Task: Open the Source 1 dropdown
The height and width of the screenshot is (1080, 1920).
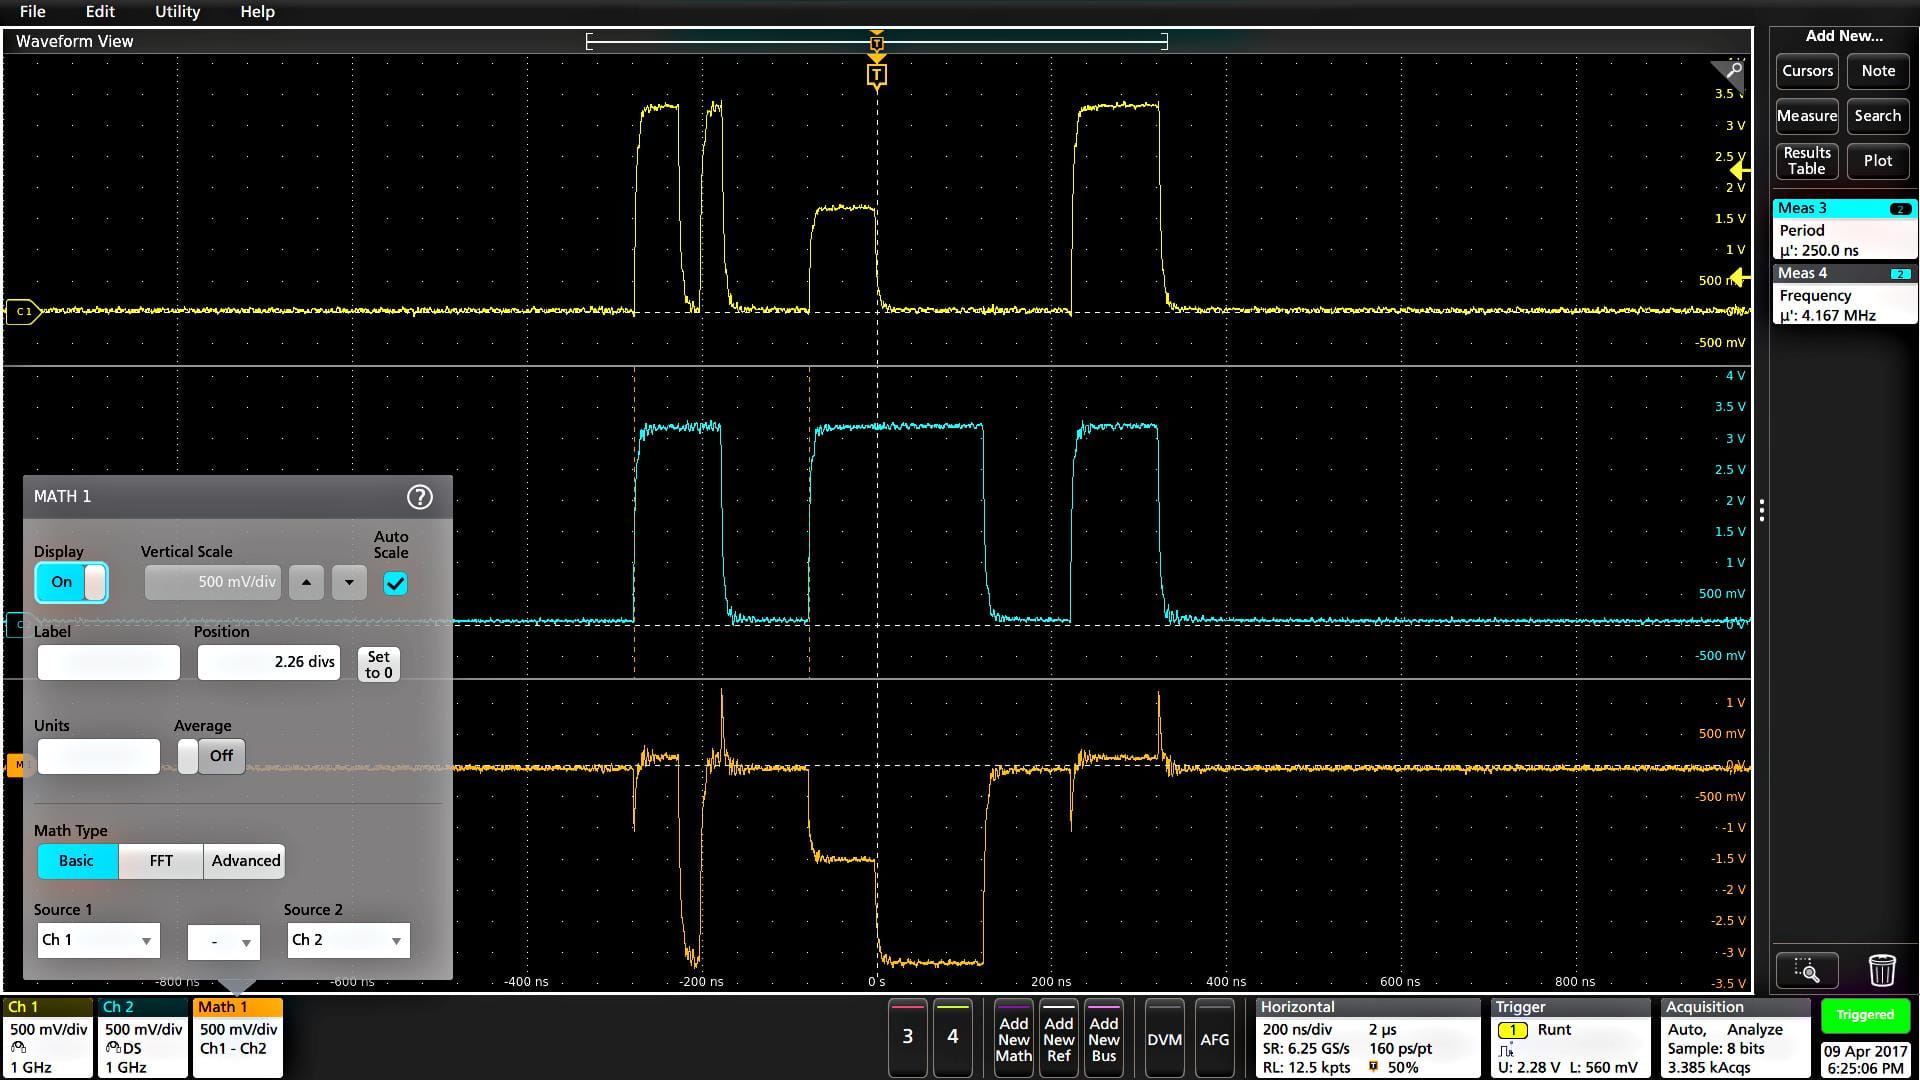Action: point(98,940)
